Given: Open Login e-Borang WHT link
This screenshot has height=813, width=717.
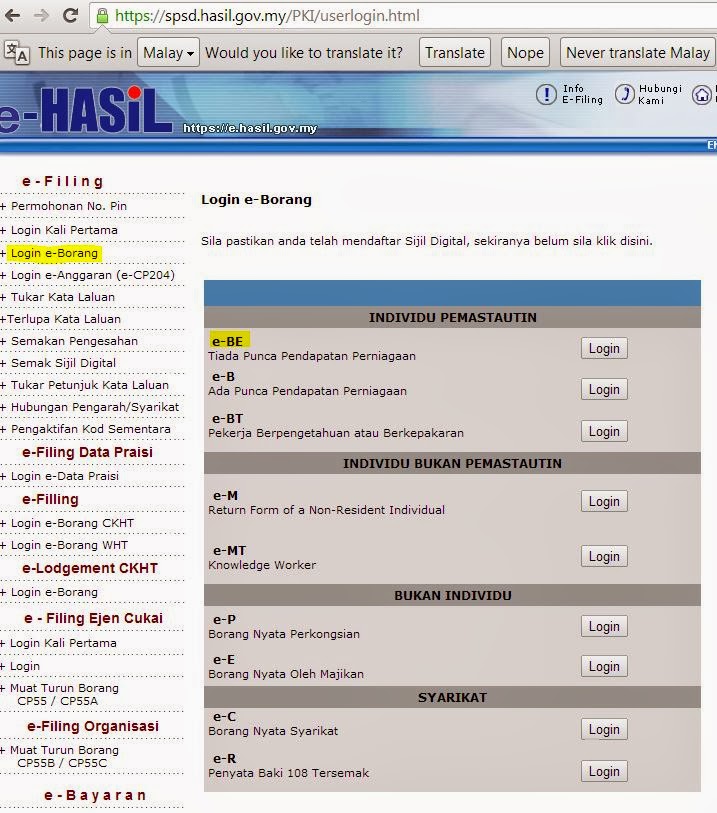Looking at the screenshot, I should 69,545.
